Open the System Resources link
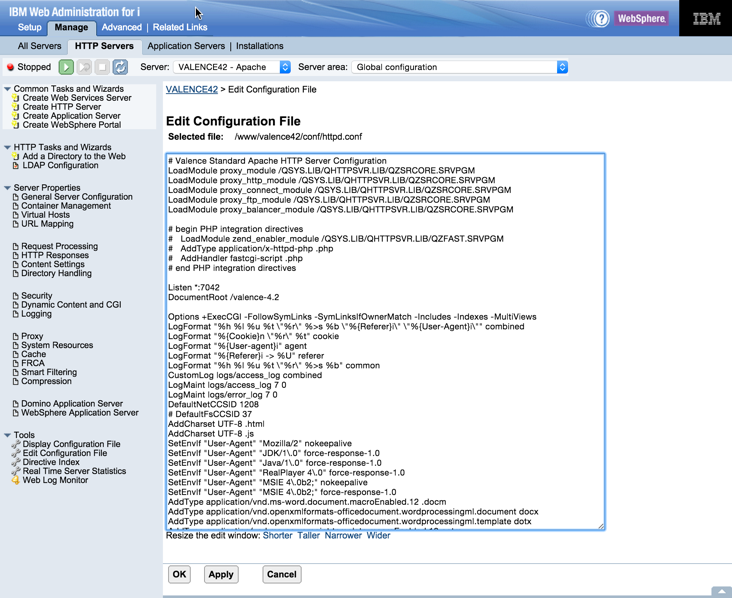Screen dimensions: 732x598 coord(57,345)
